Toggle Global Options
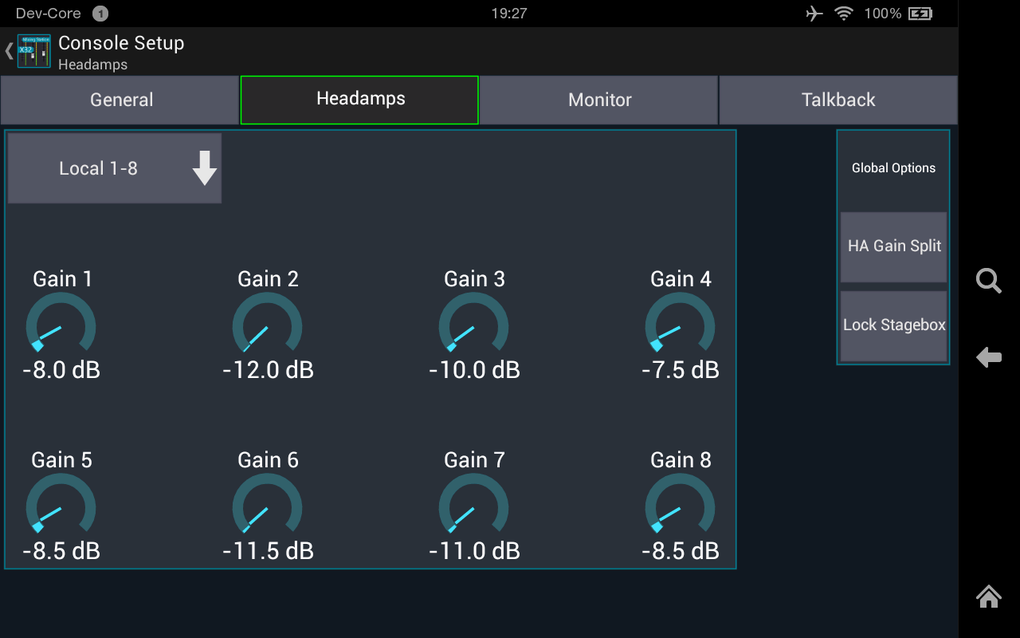 893,168
